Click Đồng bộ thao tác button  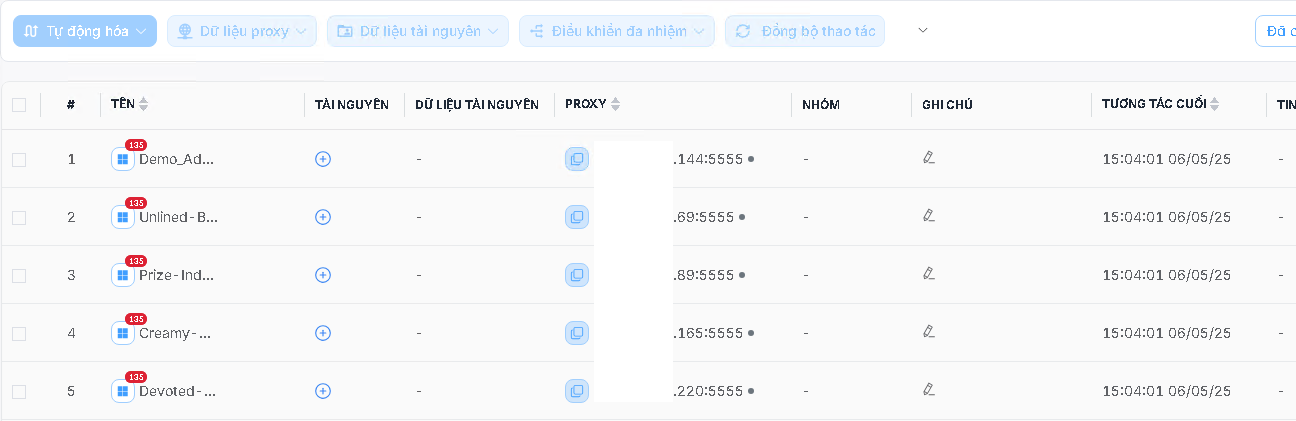click(x=805, y=31)
